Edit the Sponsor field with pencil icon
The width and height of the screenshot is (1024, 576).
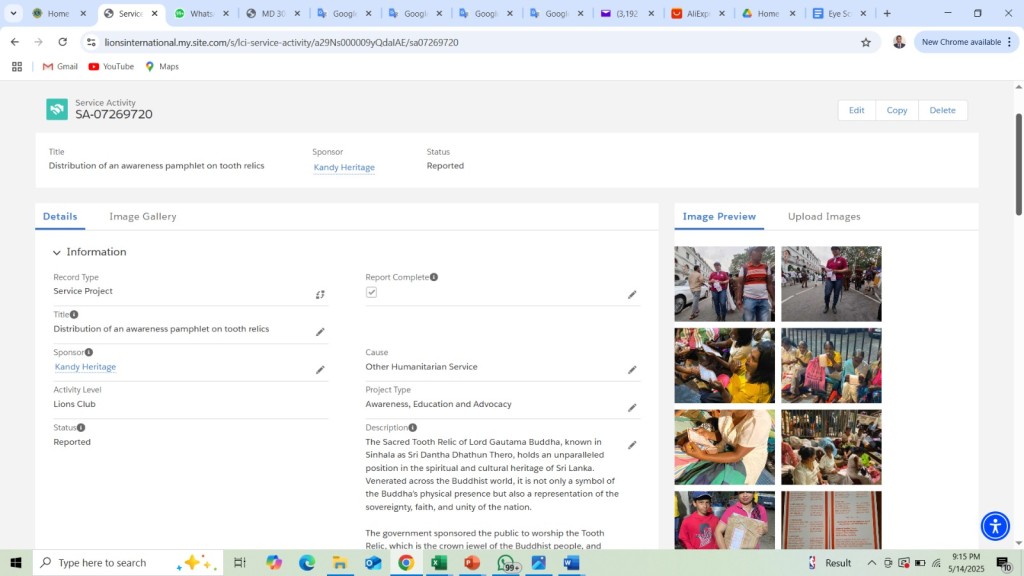(x=320, y=370)
